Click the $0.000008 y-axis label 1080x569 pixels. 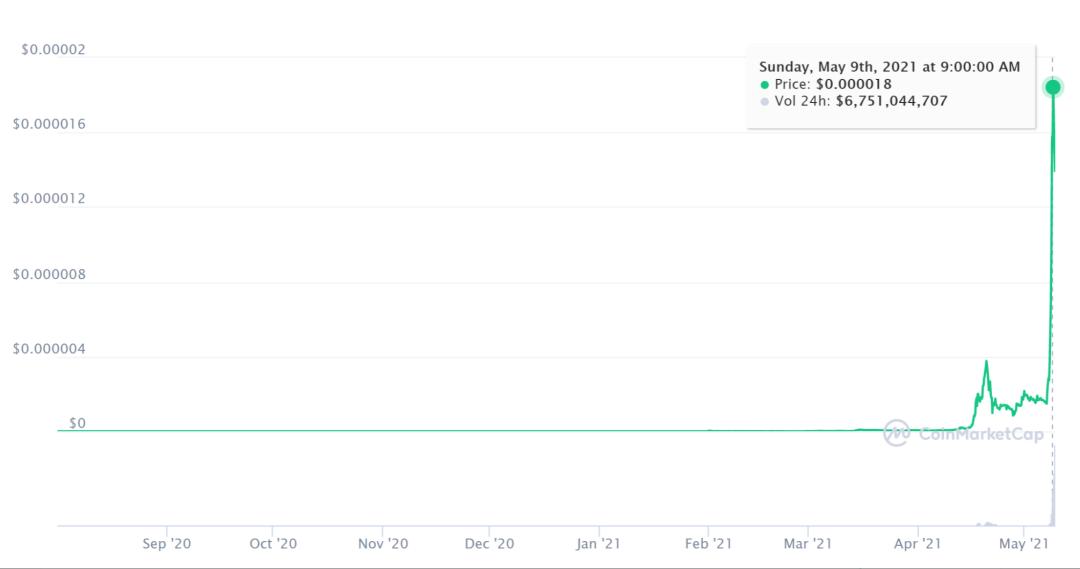[x=49, y=275]
